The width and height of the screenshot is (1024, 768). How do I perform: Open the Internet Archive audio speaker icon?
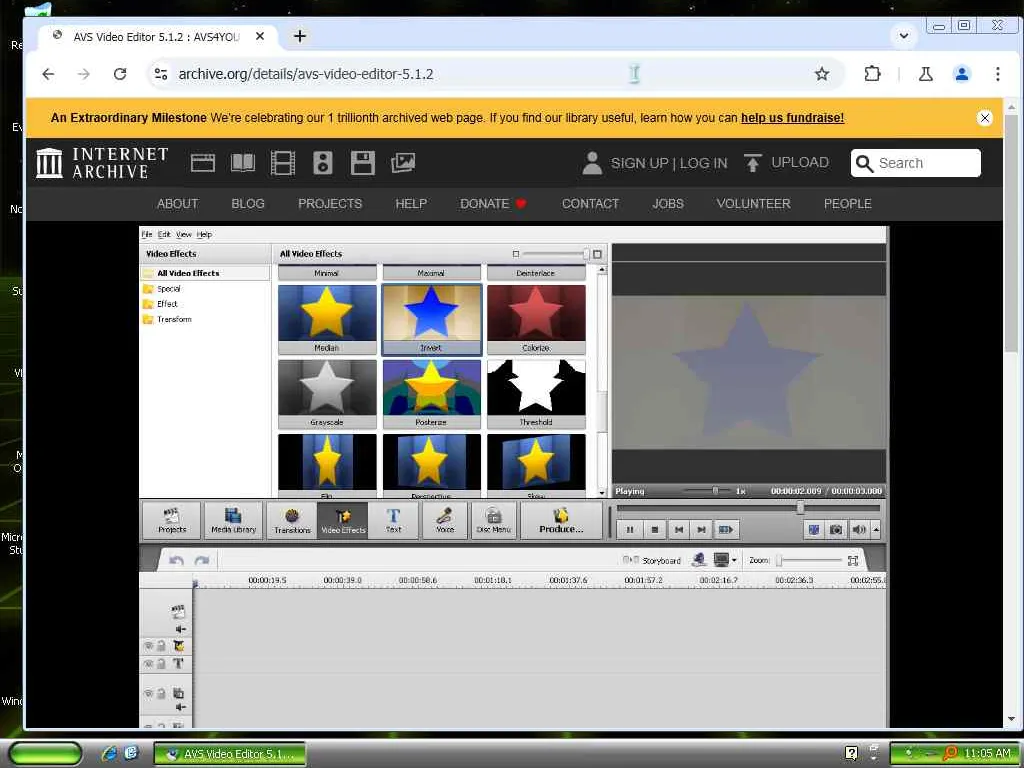pos(323,163)
